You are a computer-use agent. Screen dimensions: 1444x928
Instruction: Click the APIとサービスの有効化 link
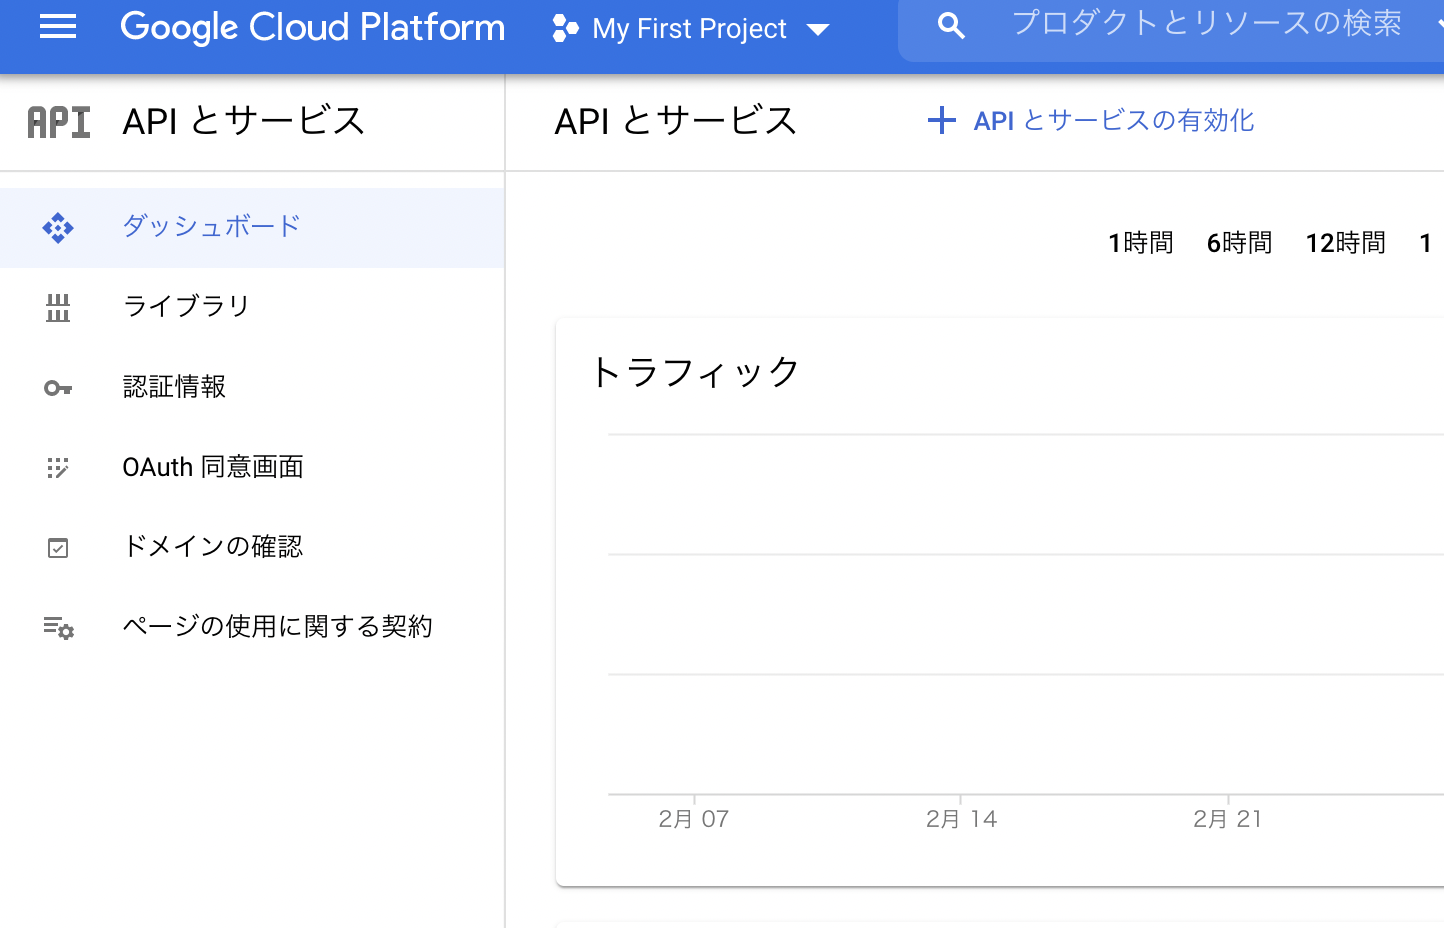click(x=1113, y=120)
